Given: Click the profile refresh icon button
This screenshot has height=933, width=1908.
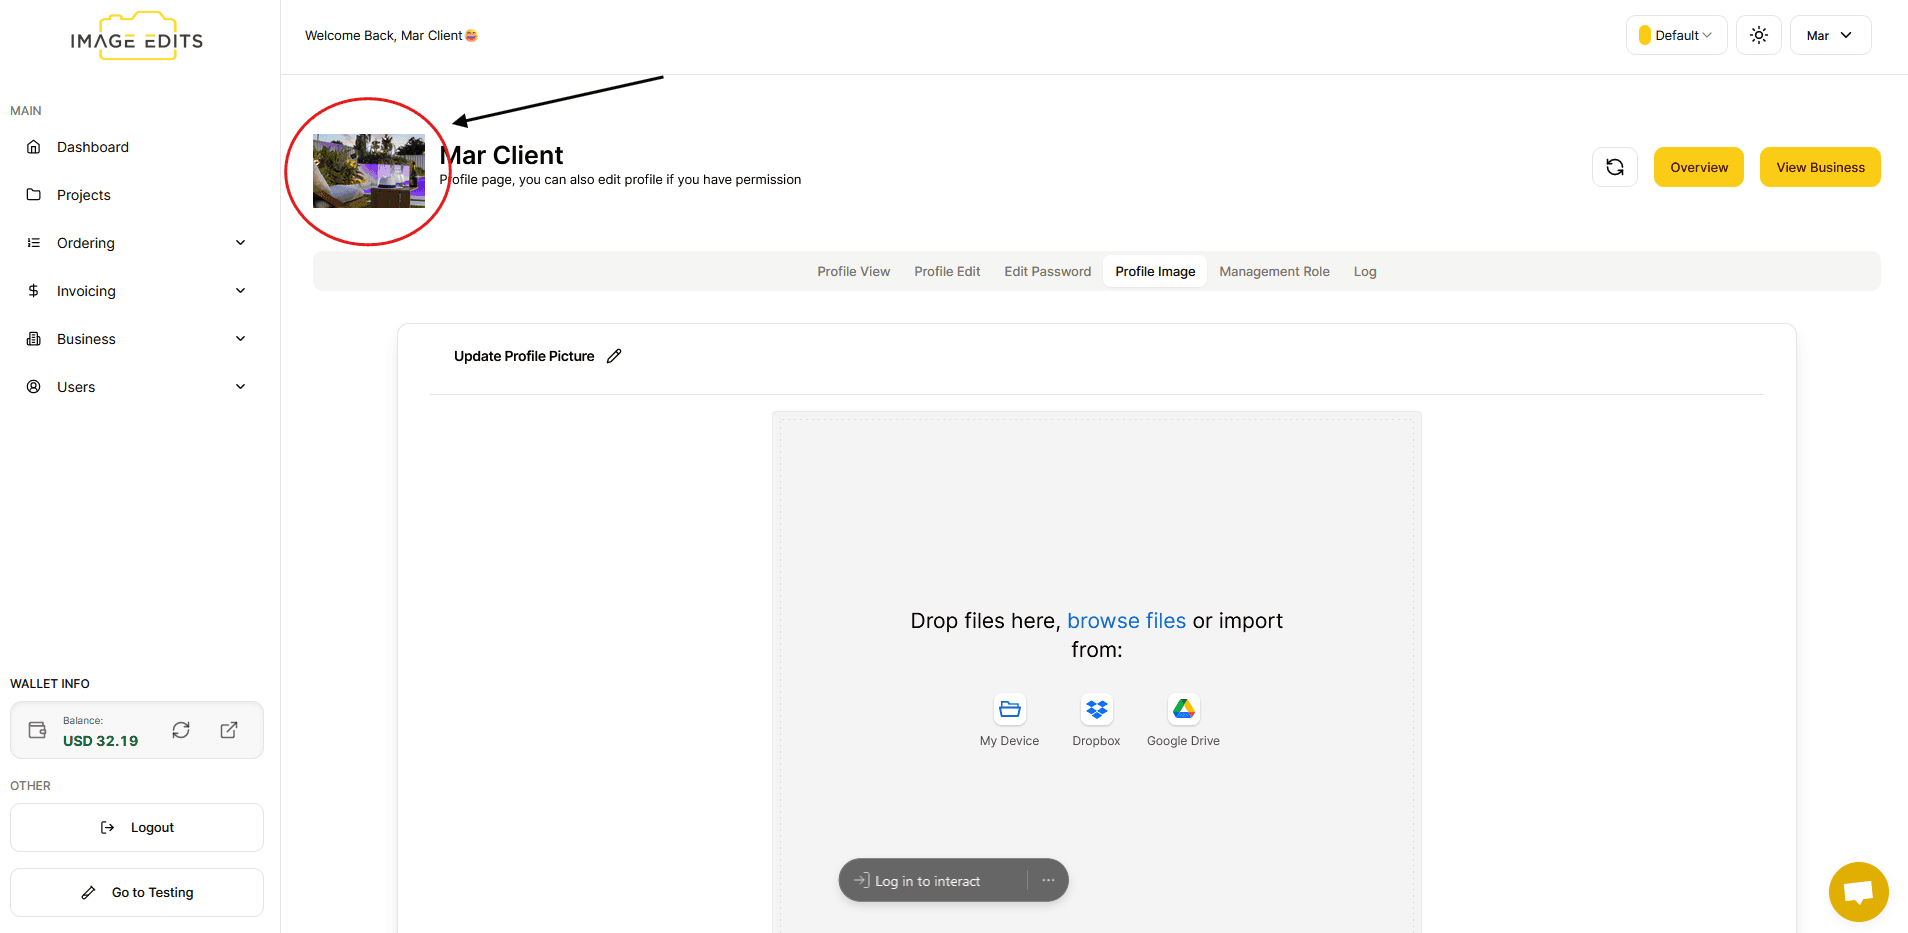Looking at the screenshot, I should pos(1614,167).
